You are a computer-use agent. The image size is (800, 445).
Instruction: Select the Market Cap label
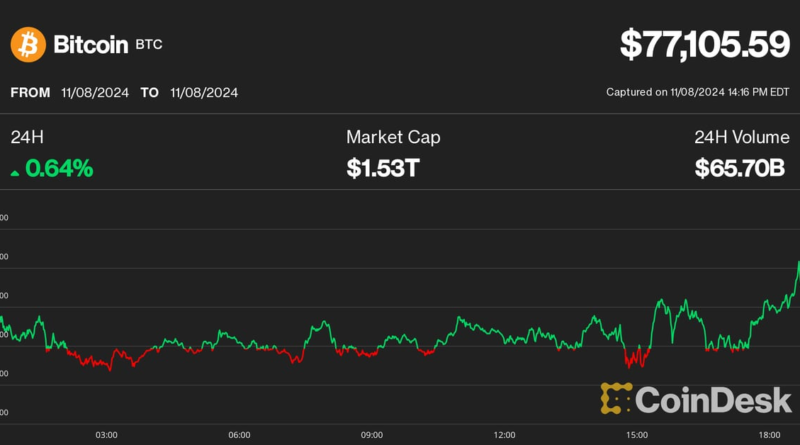click(x=393, y=137)
